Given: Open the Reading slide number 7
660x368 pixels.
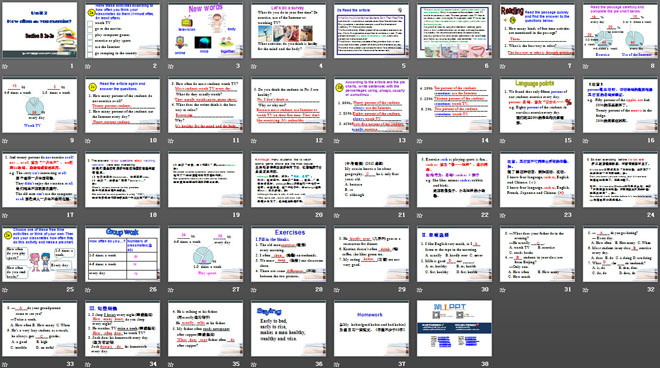Looking at the screenshot, I should [x=537, y=31].
